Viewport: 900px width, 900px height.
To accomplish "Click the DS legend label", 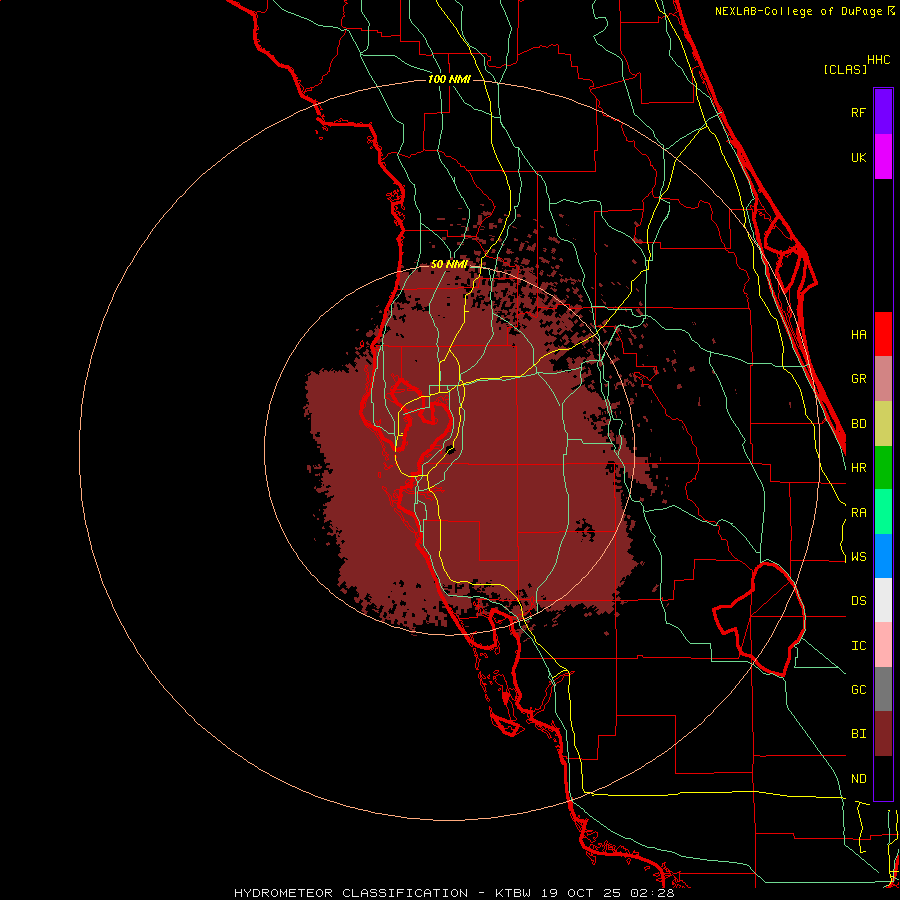I will 858,601.
